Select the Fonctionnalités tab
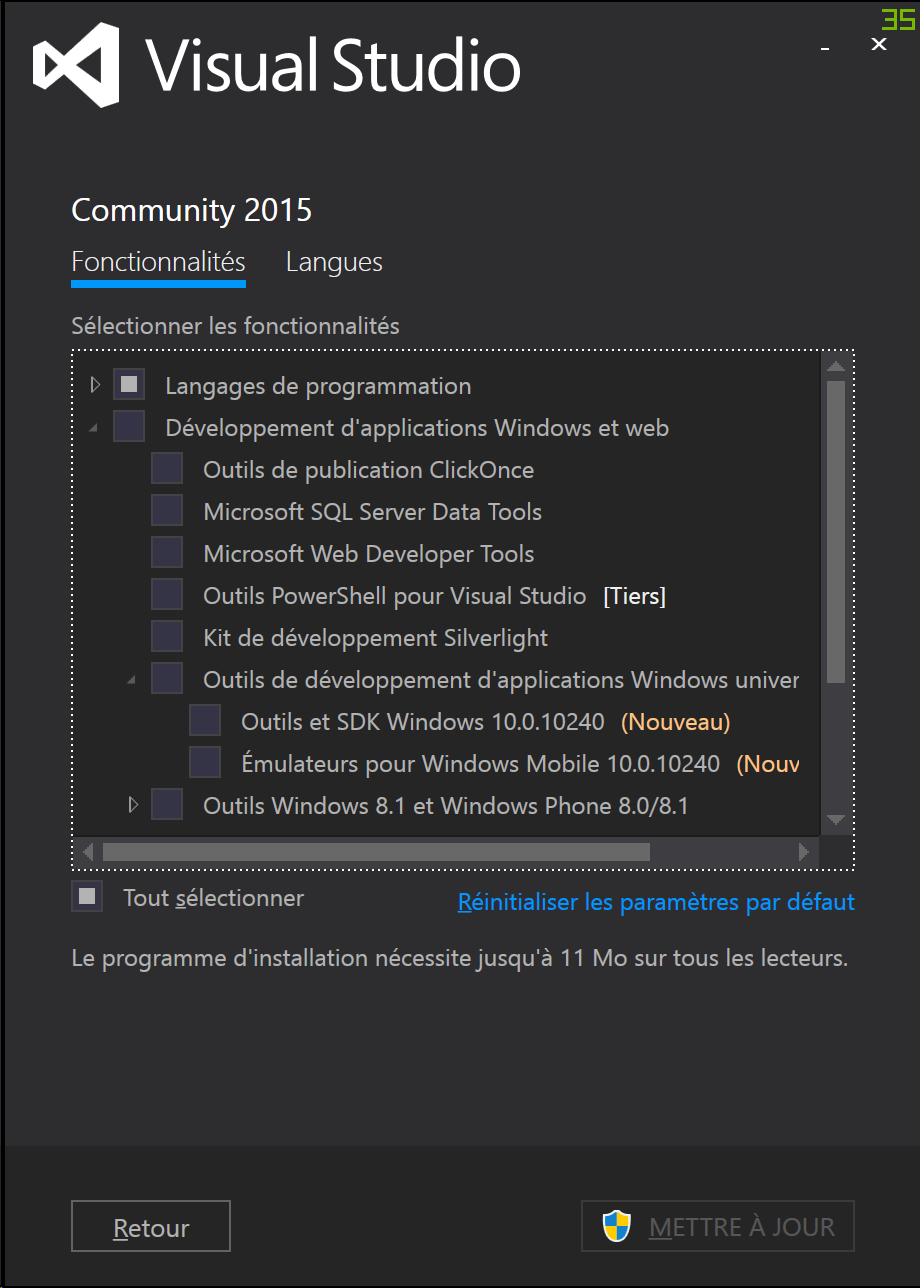This screenshot has width=920, height=1288. 158,262
